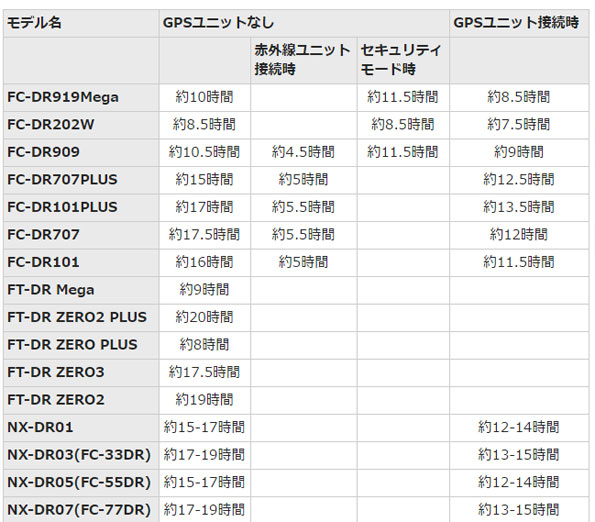Image resolution: width=595 pixels, height=522 pixels.
Task: Click the セキュリティモード時 sub-header
Action: [x=401, y=60]
